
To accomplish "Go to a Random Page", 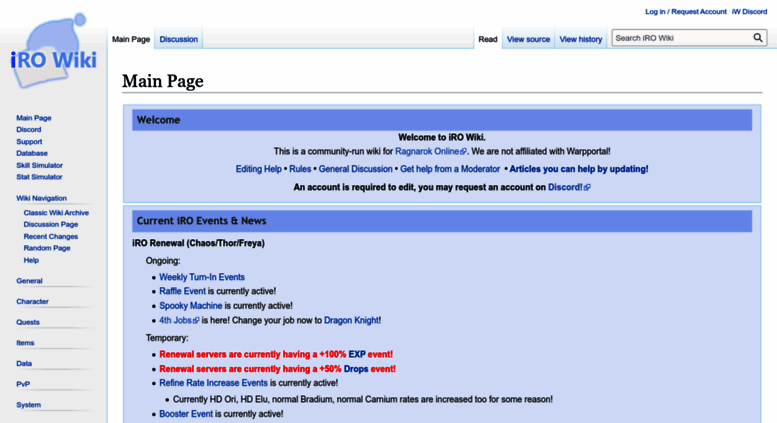I will tap(47, 248).
